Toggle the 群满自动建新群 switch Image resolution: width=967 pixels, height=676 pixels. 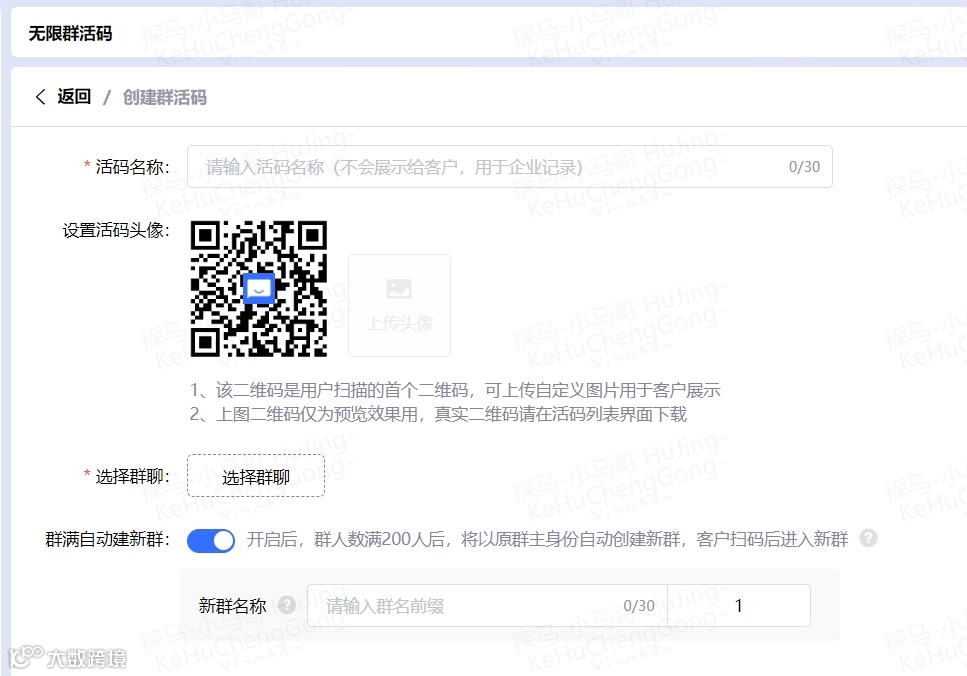[211, 540]
